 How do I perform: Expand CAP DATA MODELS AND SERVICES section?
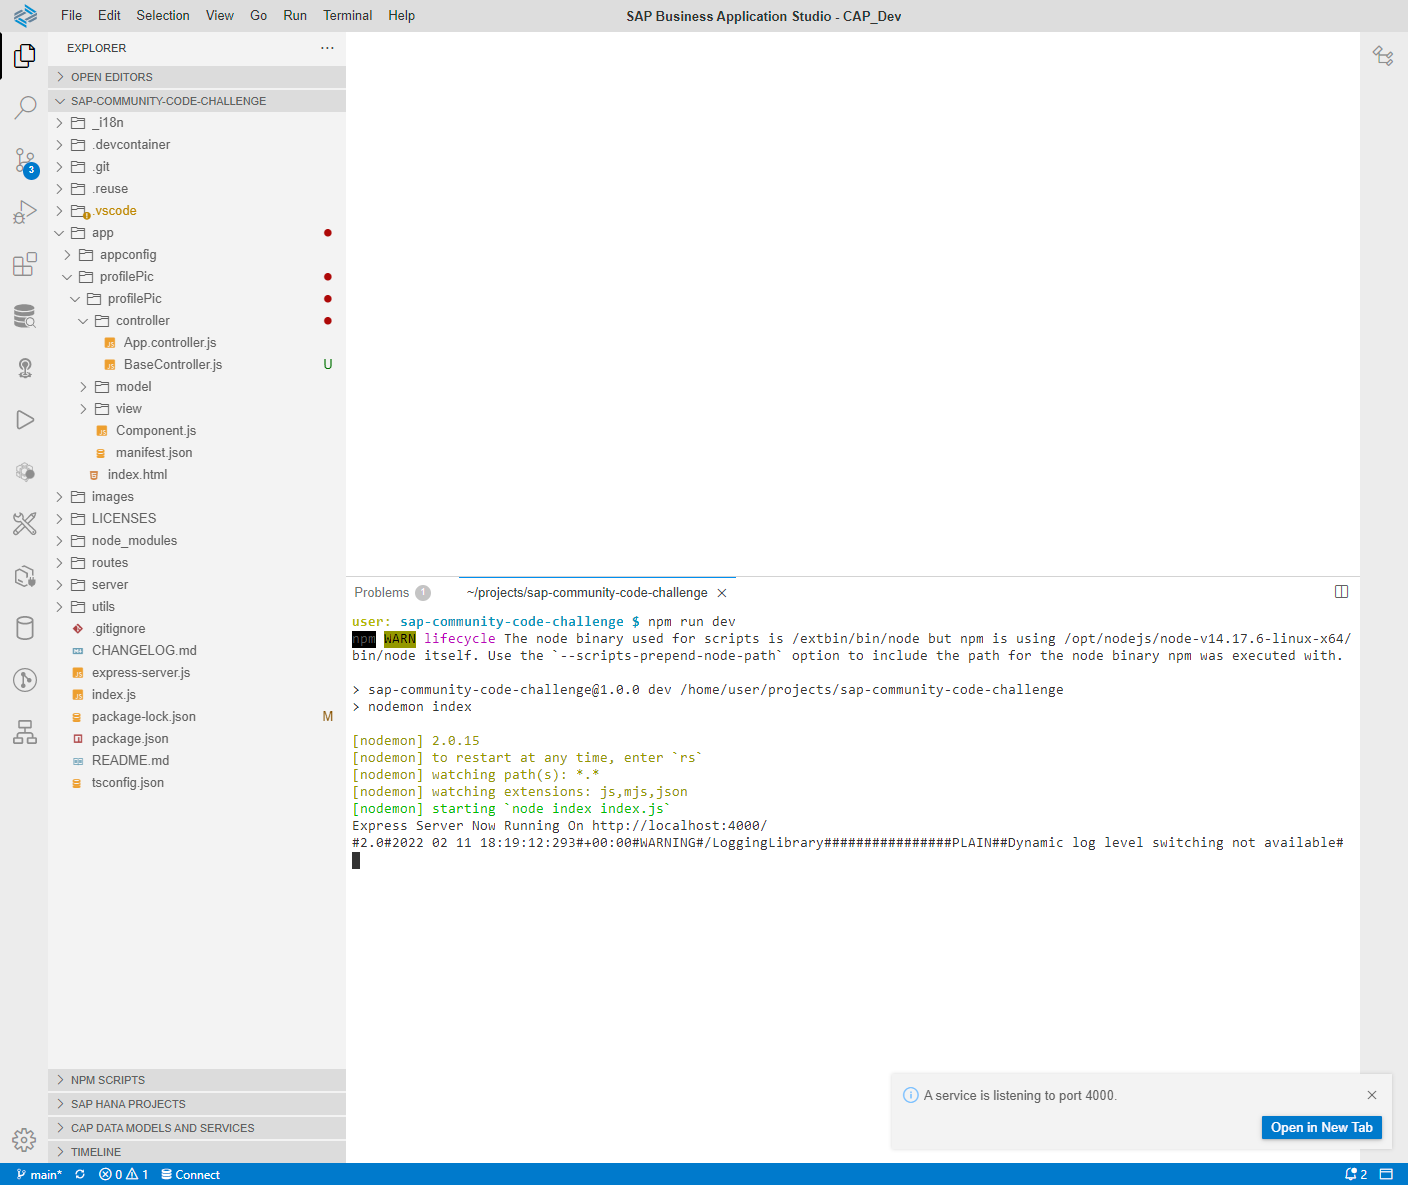point(197,1128)
